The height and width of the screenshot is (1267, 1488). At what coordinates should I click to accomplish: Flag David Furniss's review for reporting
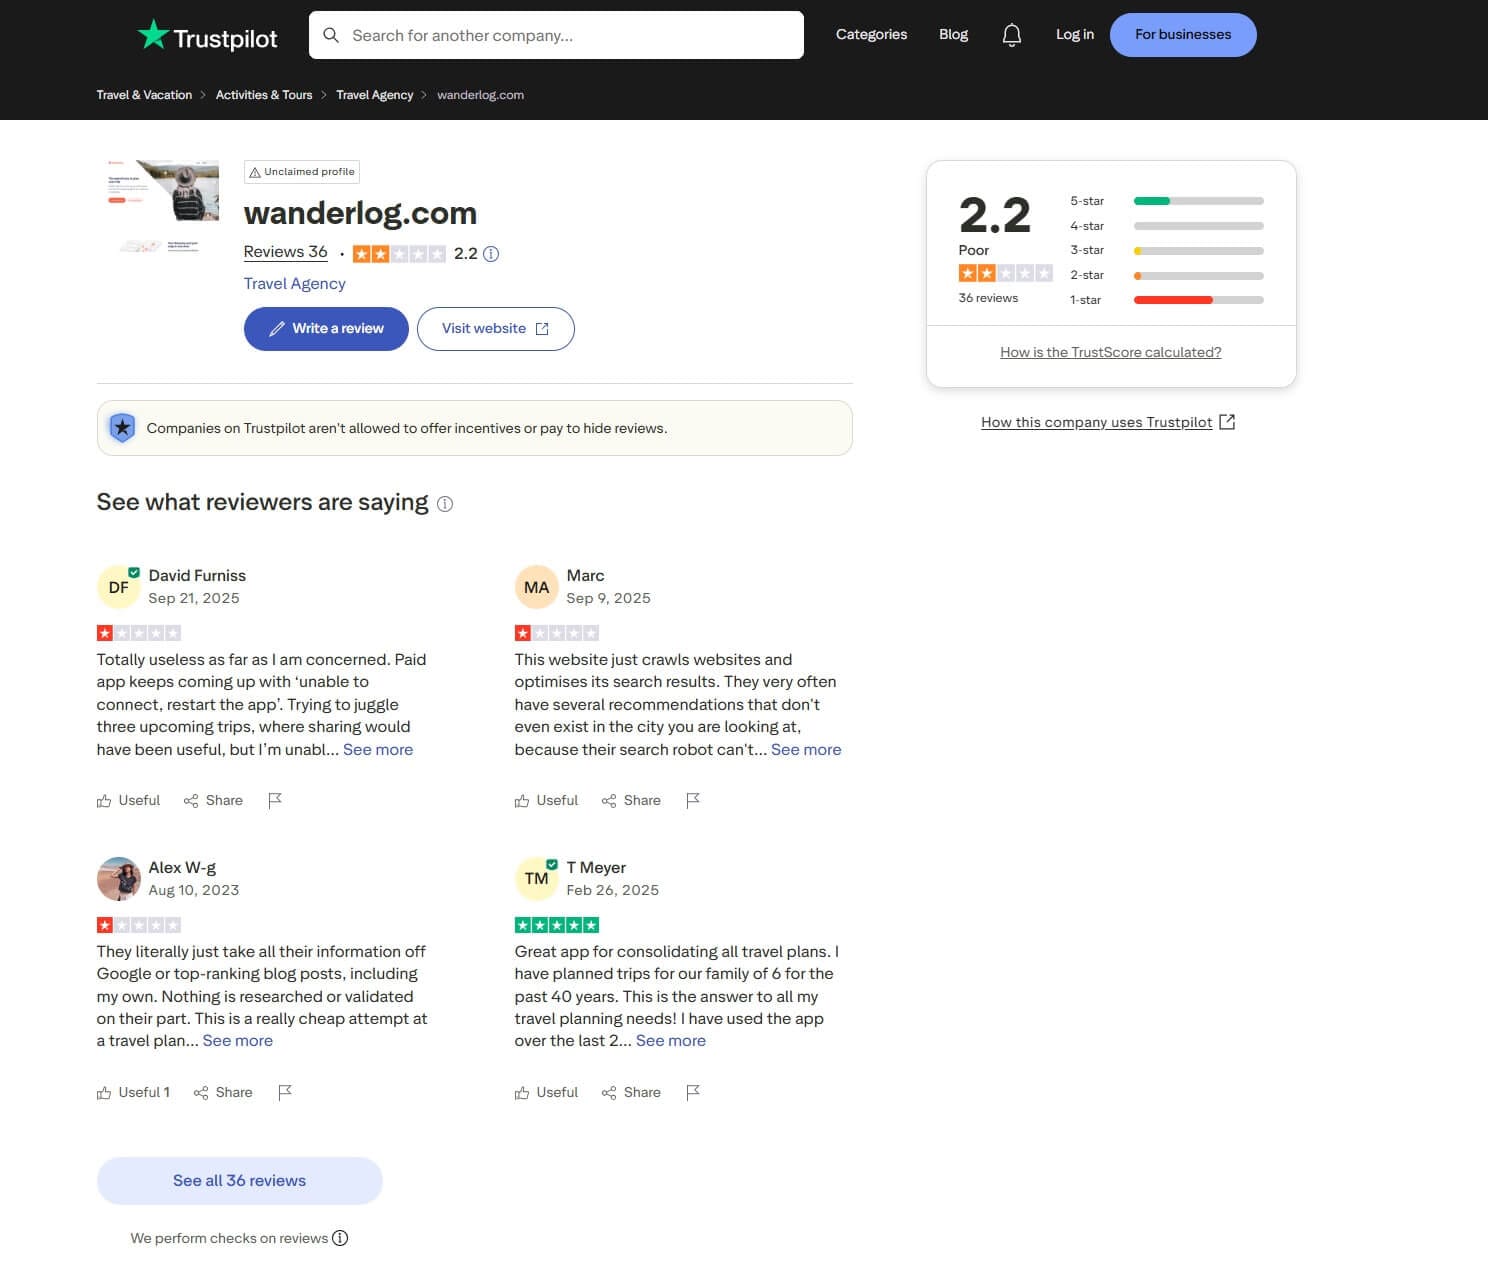276,800
